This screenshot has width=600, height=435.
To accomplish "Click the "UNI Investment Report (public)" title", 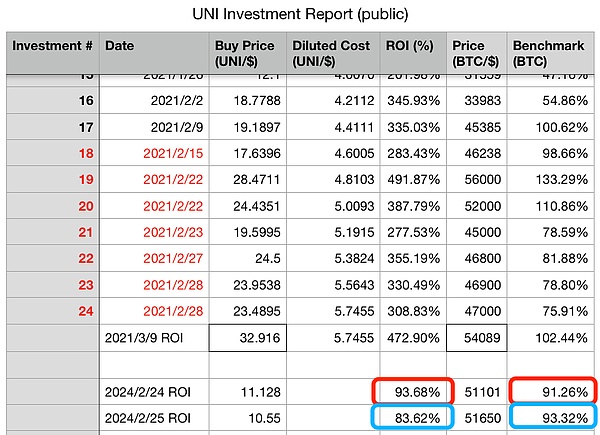I will 300,14.
